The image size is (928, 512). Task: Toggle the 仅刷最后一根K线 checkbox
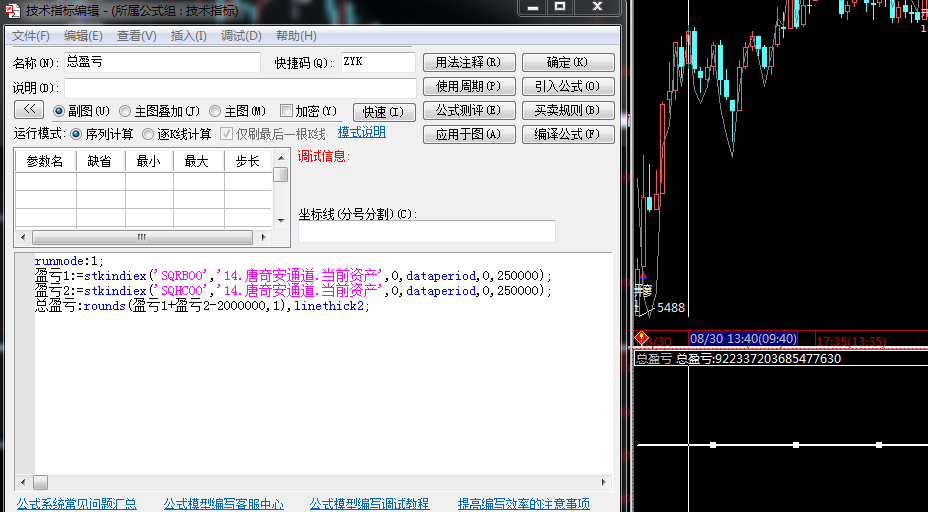pyautogui.click(x=226, y=134)
